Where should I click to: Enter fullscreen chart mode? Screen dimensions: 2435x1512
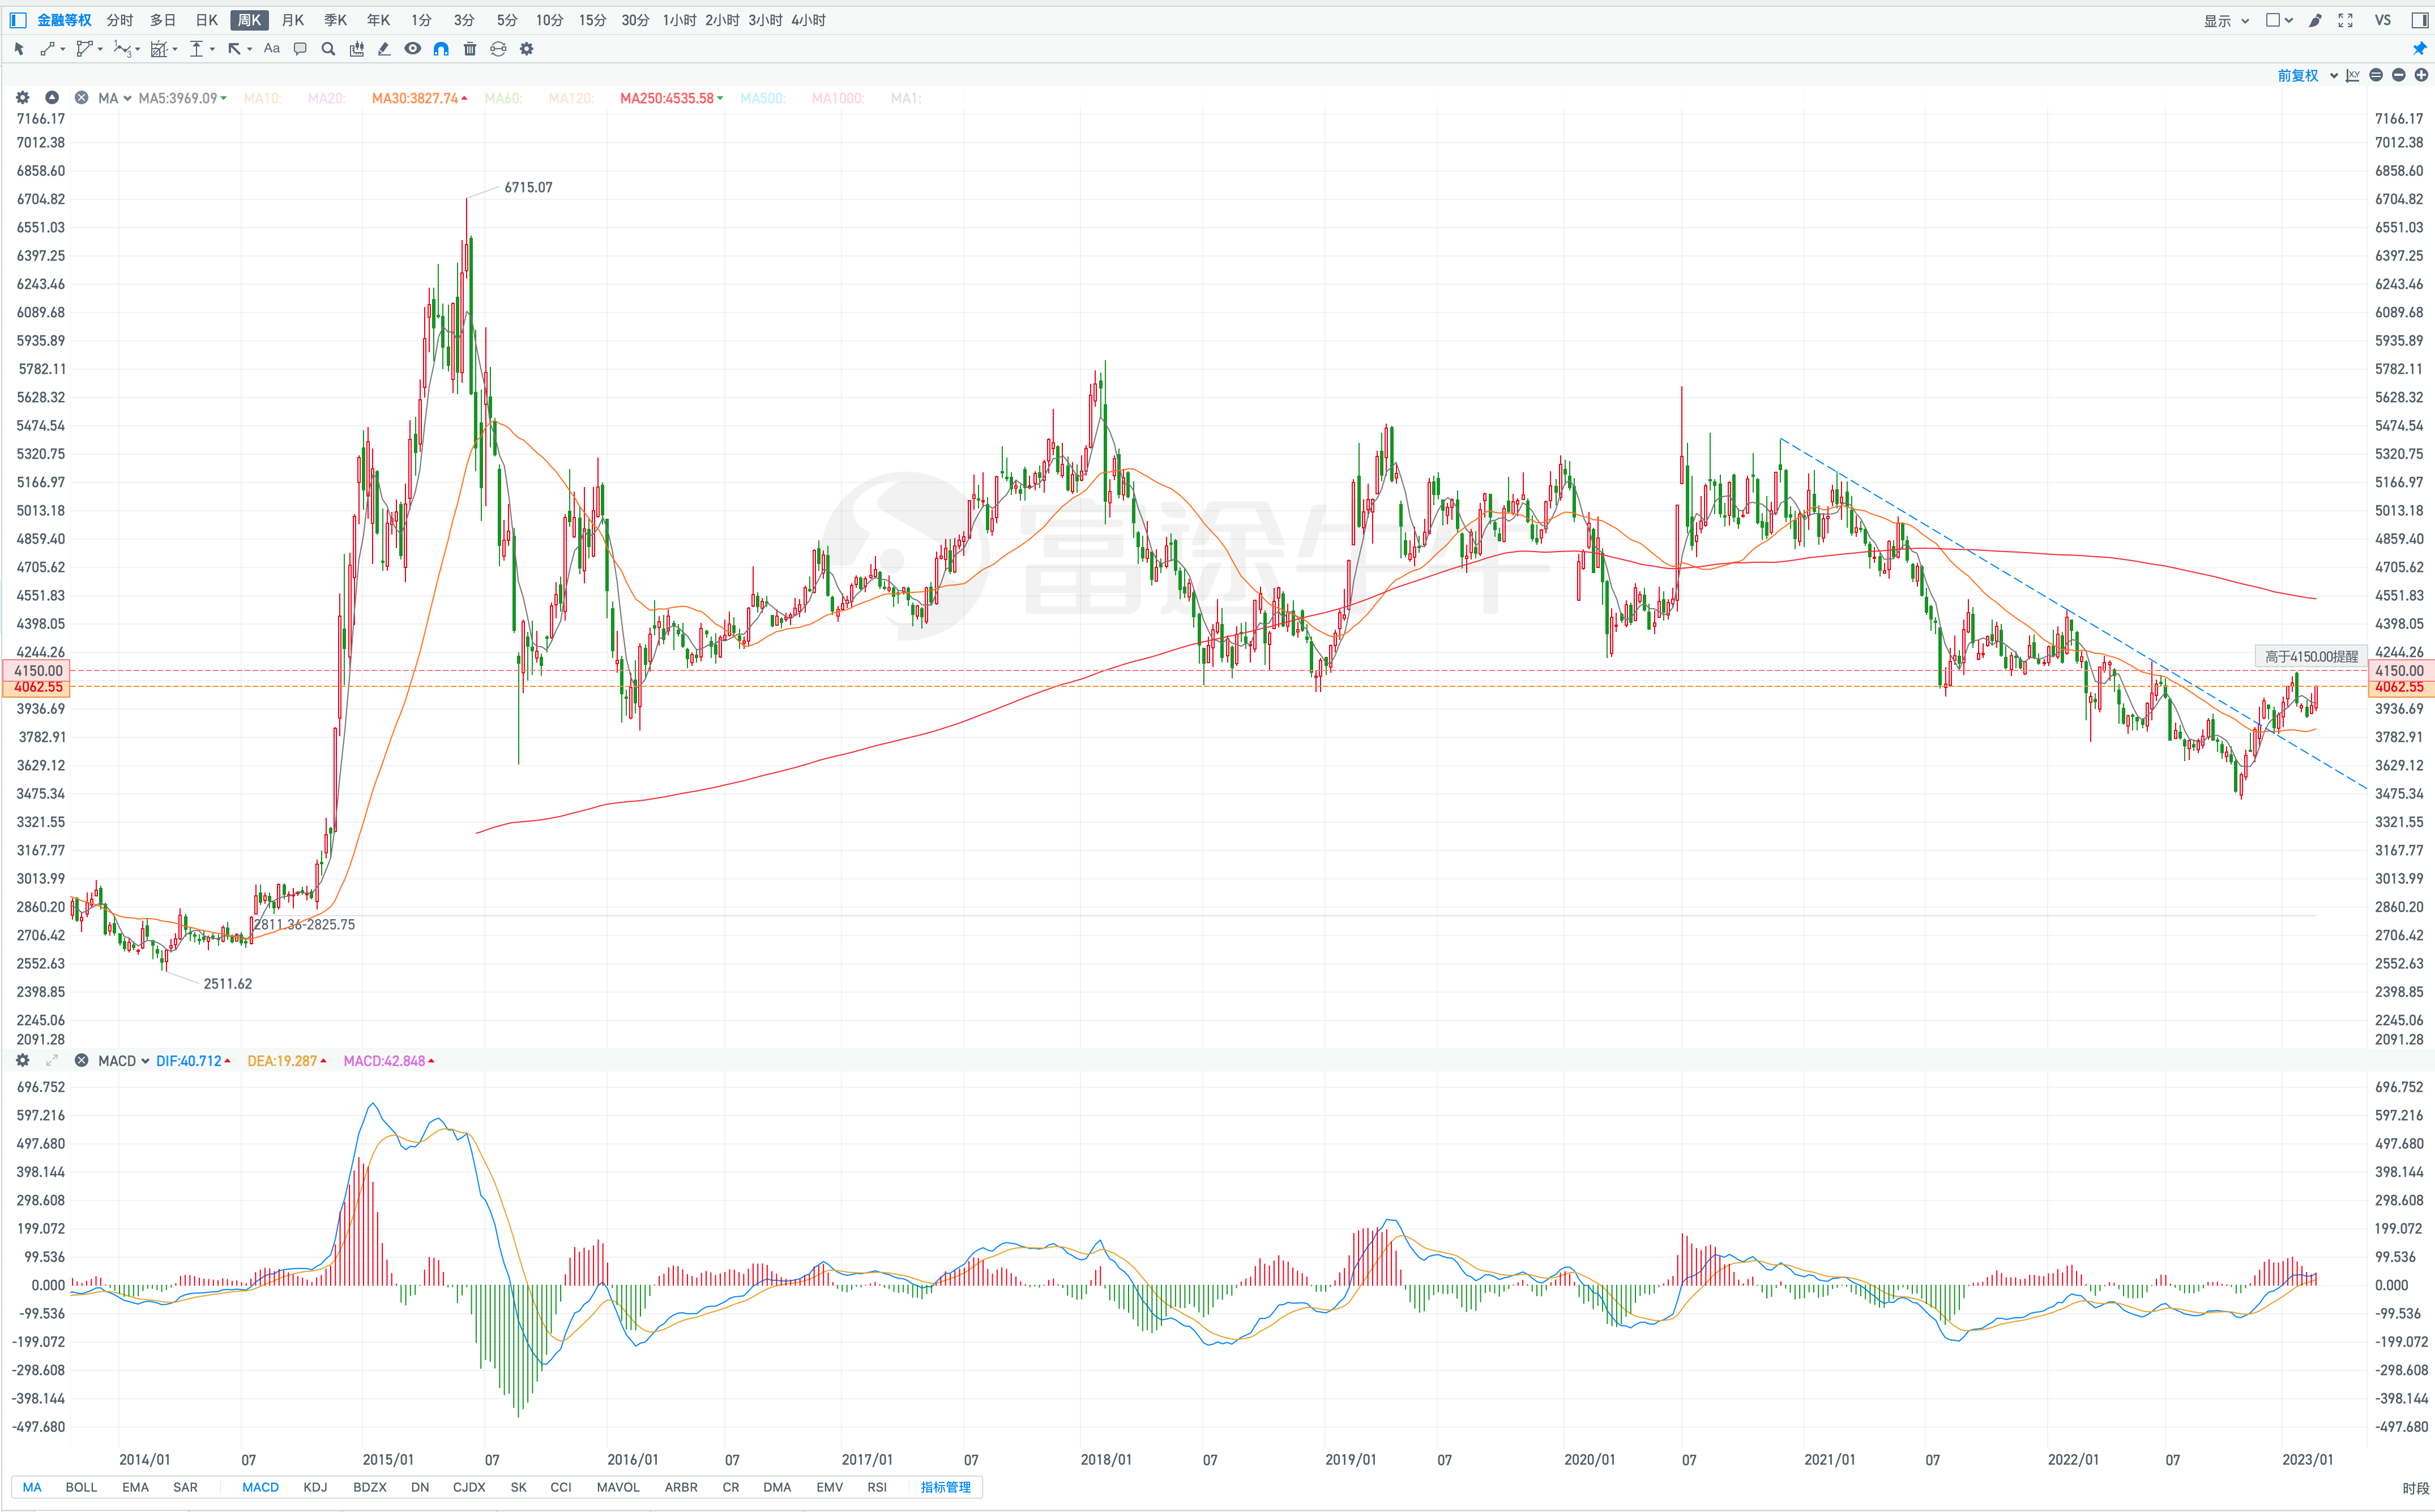pyautogui.click(x=2345, y=20)
